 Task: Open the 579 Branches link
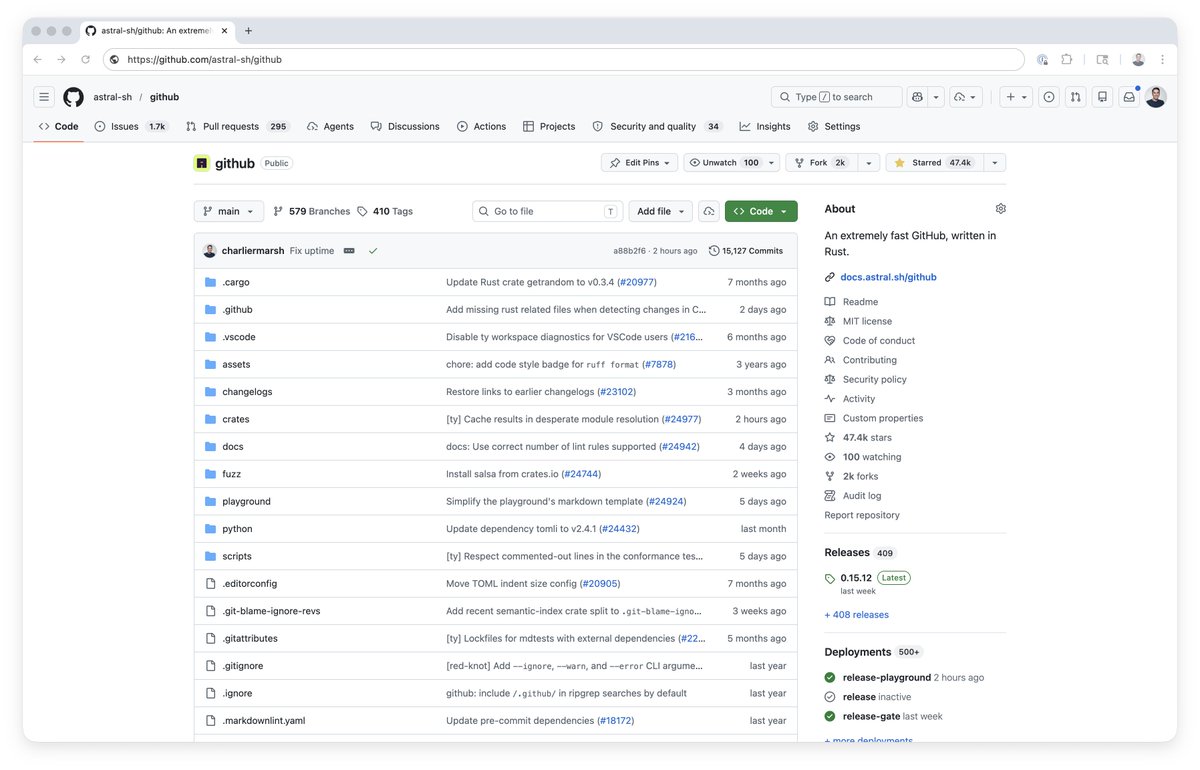[312, 212]
